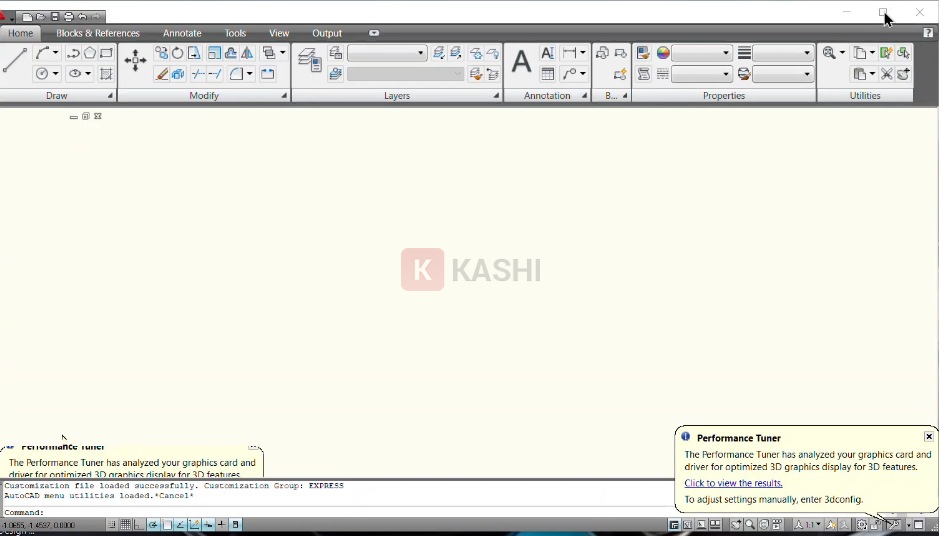
Task: Expand the Modify panel
Action: [x=284, y=96]
